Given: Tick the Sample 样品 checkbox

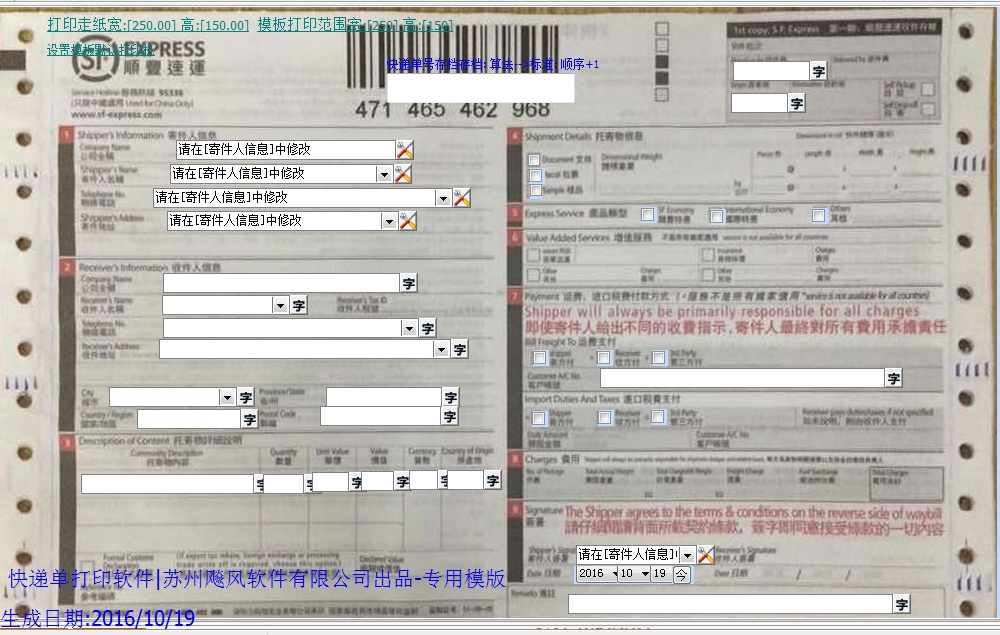Looking at the screenshot, I should point(536,190).
